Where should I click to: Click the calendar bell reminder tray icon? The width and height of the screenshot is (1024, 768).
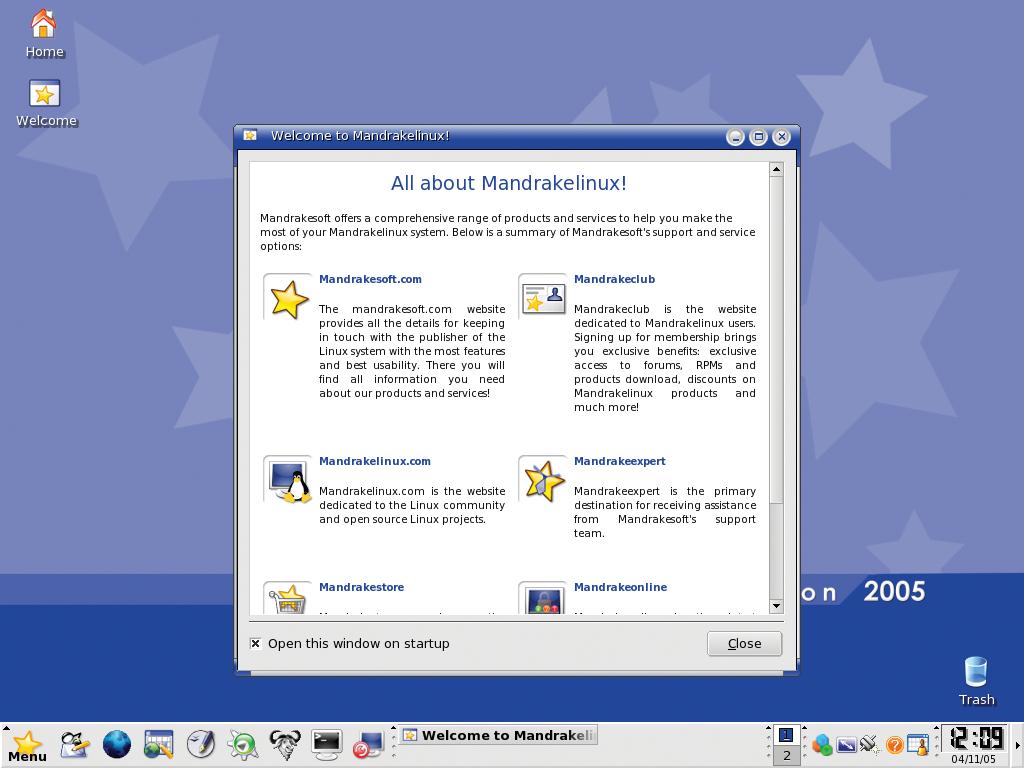pos(918,744)
